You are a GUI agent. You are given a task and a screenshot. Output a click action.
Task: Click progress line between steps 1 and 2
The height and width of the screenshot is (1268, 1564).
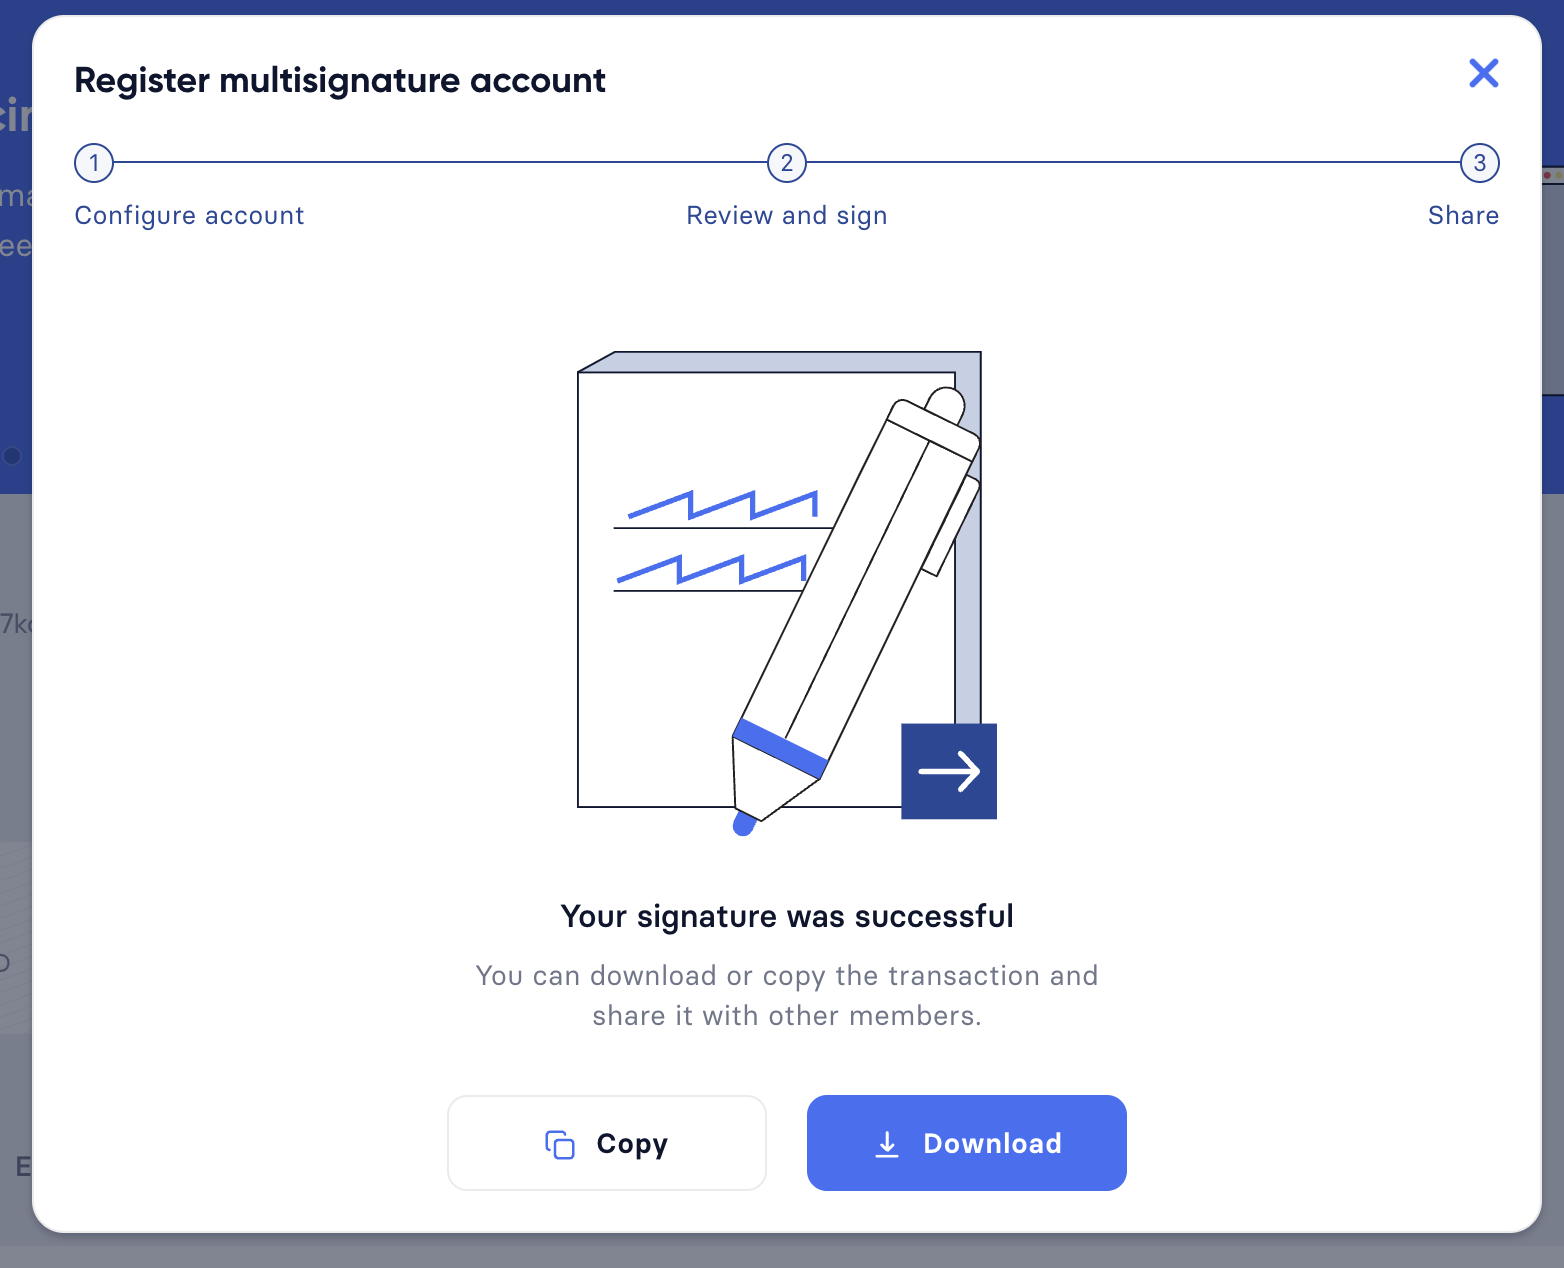click(440, 162)
